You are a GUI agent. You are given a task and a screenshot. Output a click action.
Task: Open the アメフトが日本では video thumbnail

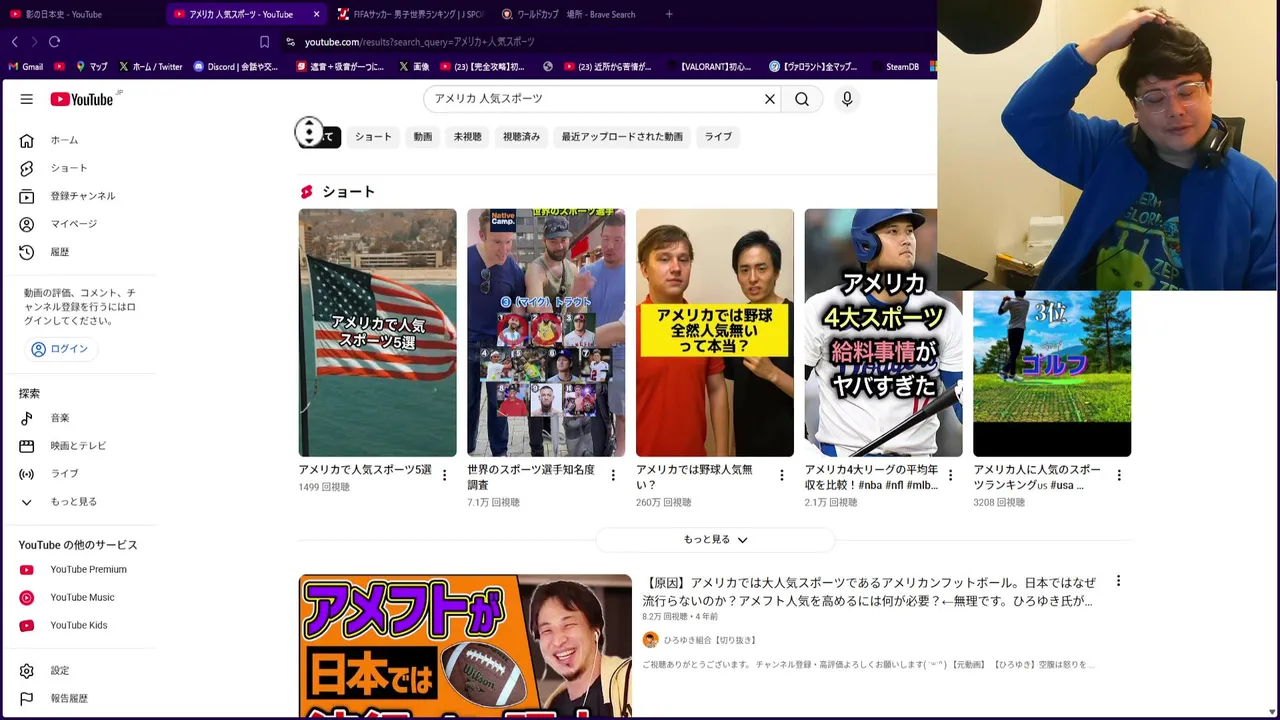click(465, 646)
